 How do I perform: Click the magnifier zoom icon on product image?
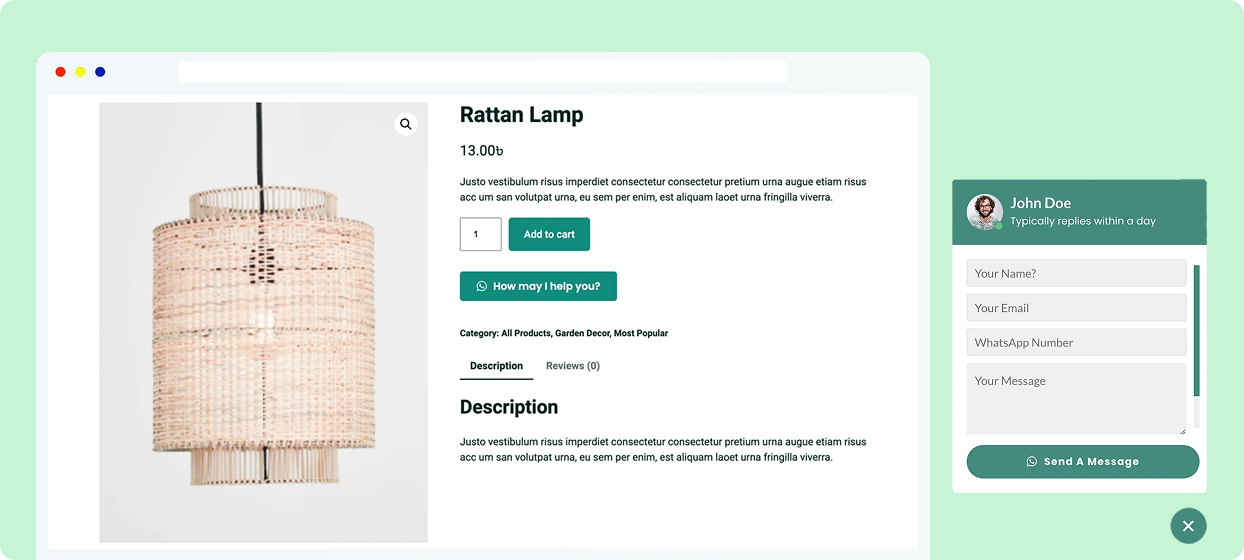coord(405,125)
